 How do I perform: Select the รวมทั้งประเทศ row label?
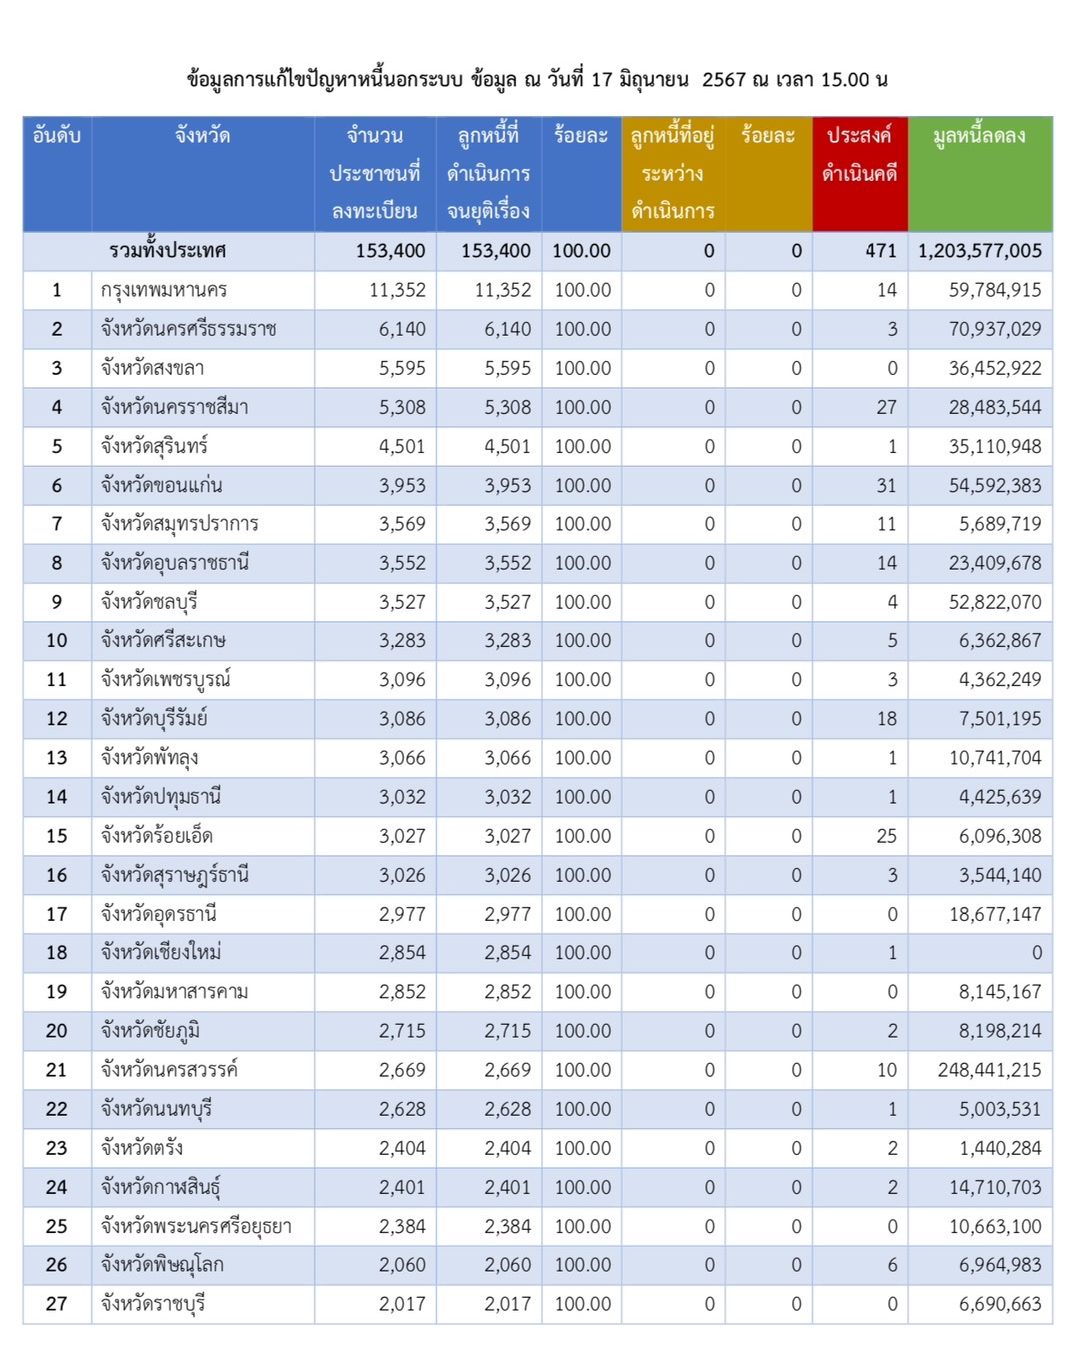(168, 250)
